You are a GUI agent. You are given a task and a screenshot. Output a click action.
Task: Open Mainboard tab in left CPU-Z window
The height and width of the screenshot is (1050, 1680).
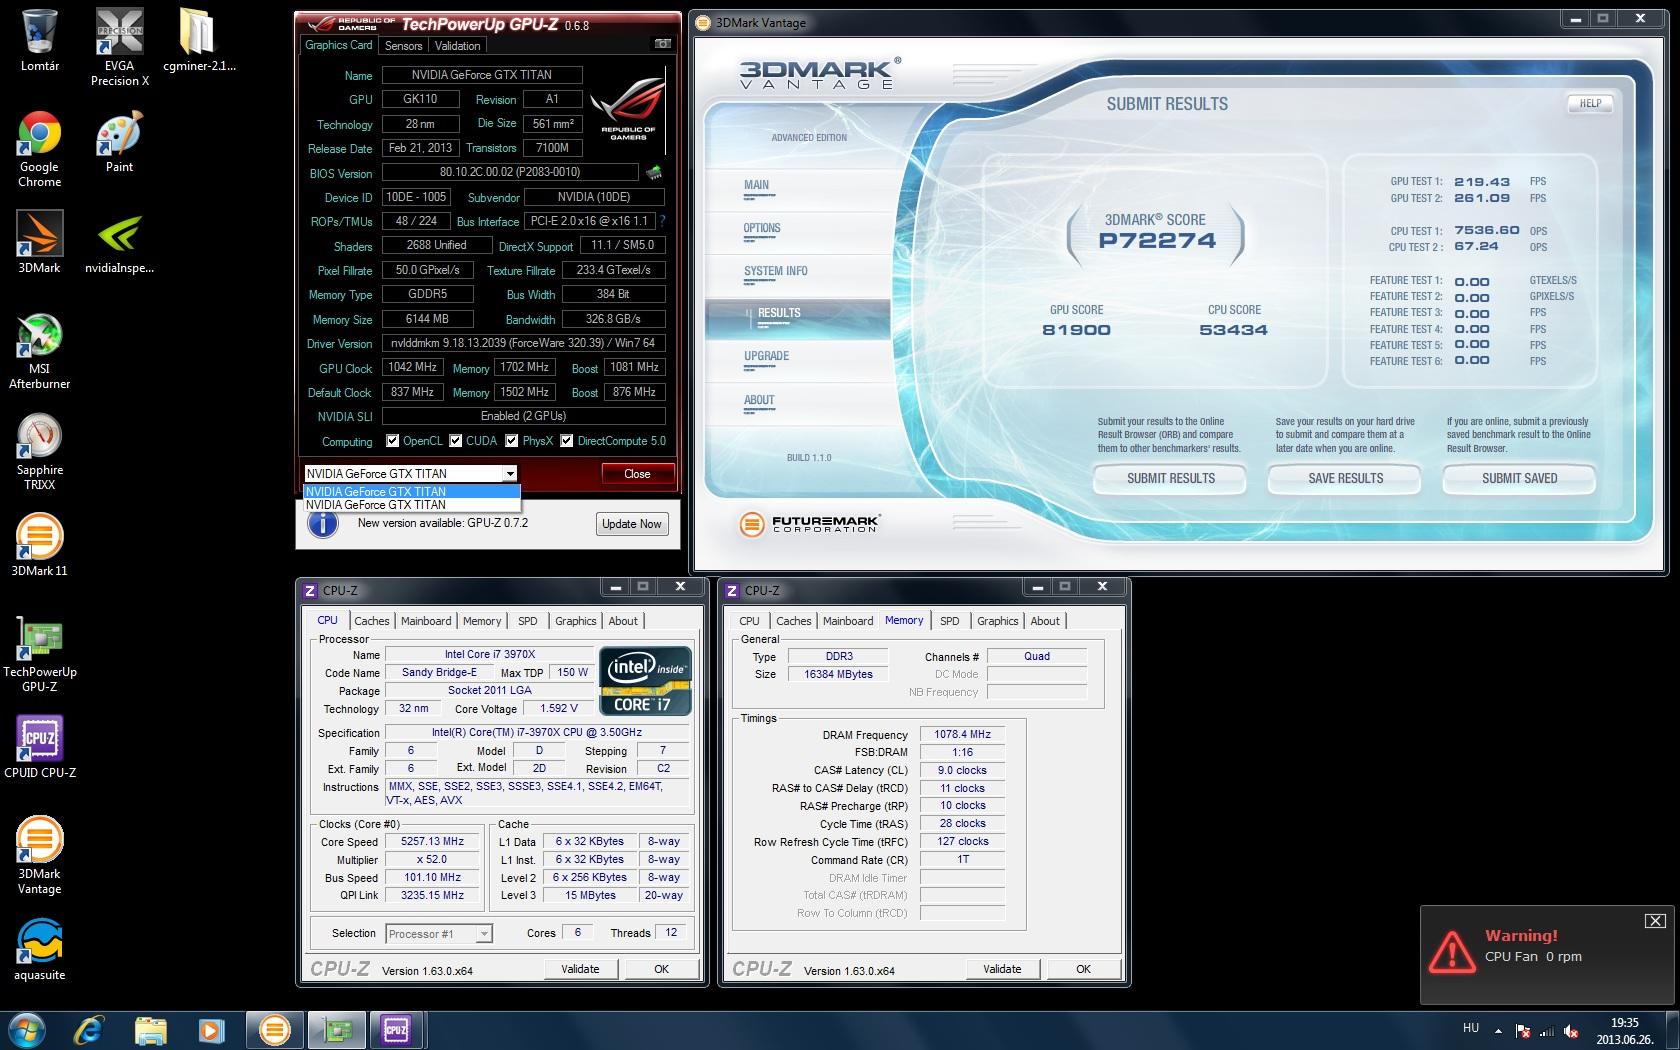point(426,621)
